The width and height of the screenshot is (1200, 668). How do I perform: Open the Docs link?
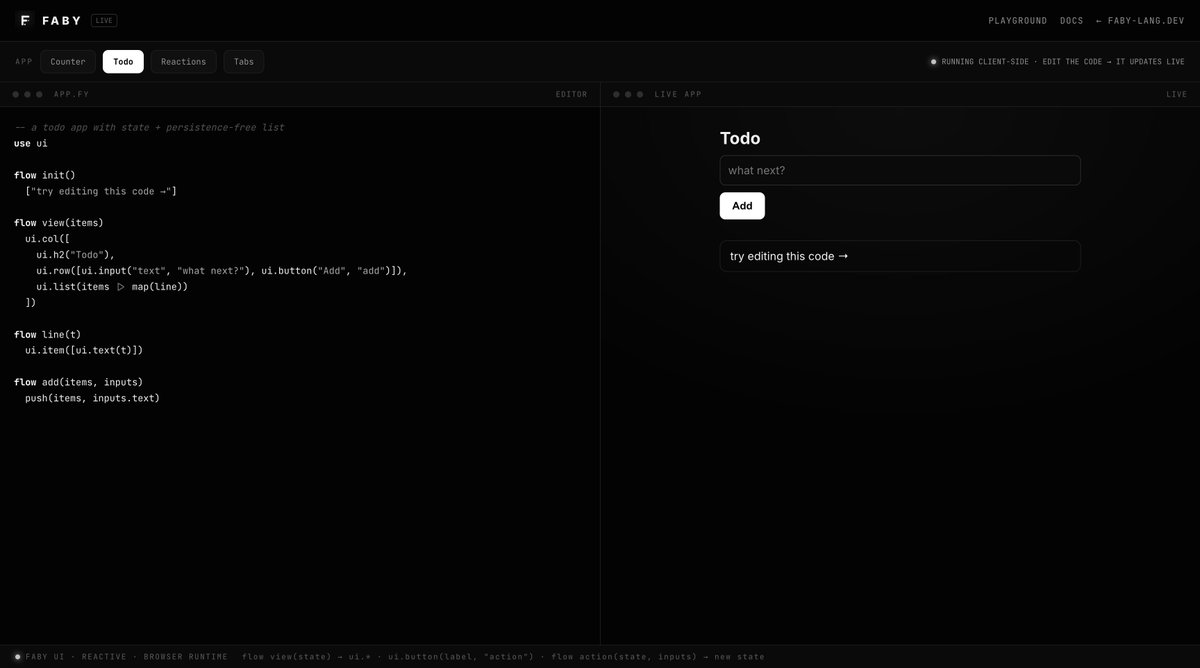[1072, 21]
